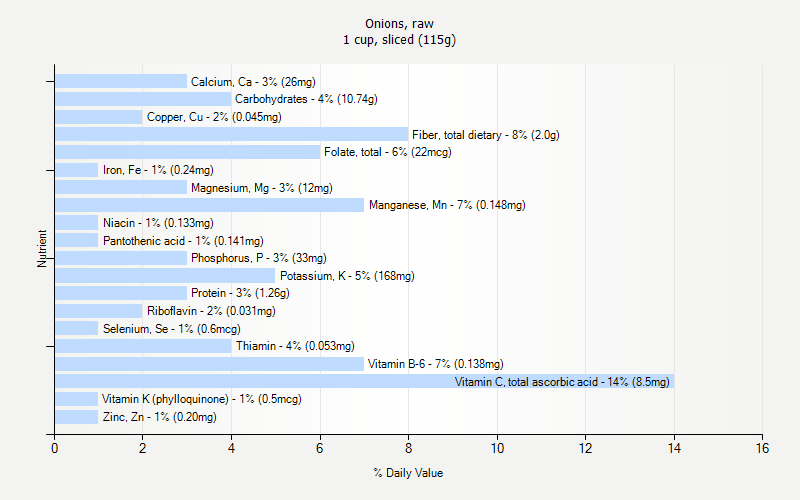Click the x-axis tick label 16
This screenshot has height=500, width=800.
762,448
